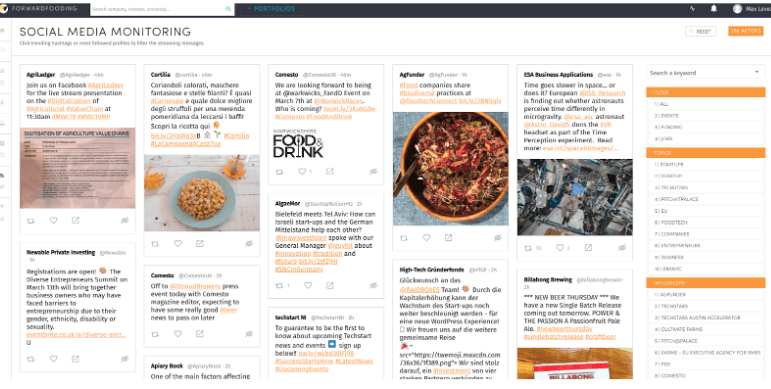Image resolution: width=771 pixels, height=389 pixels.
Task: Select the EVENTS filter
Action: click(x=706, y=116)
